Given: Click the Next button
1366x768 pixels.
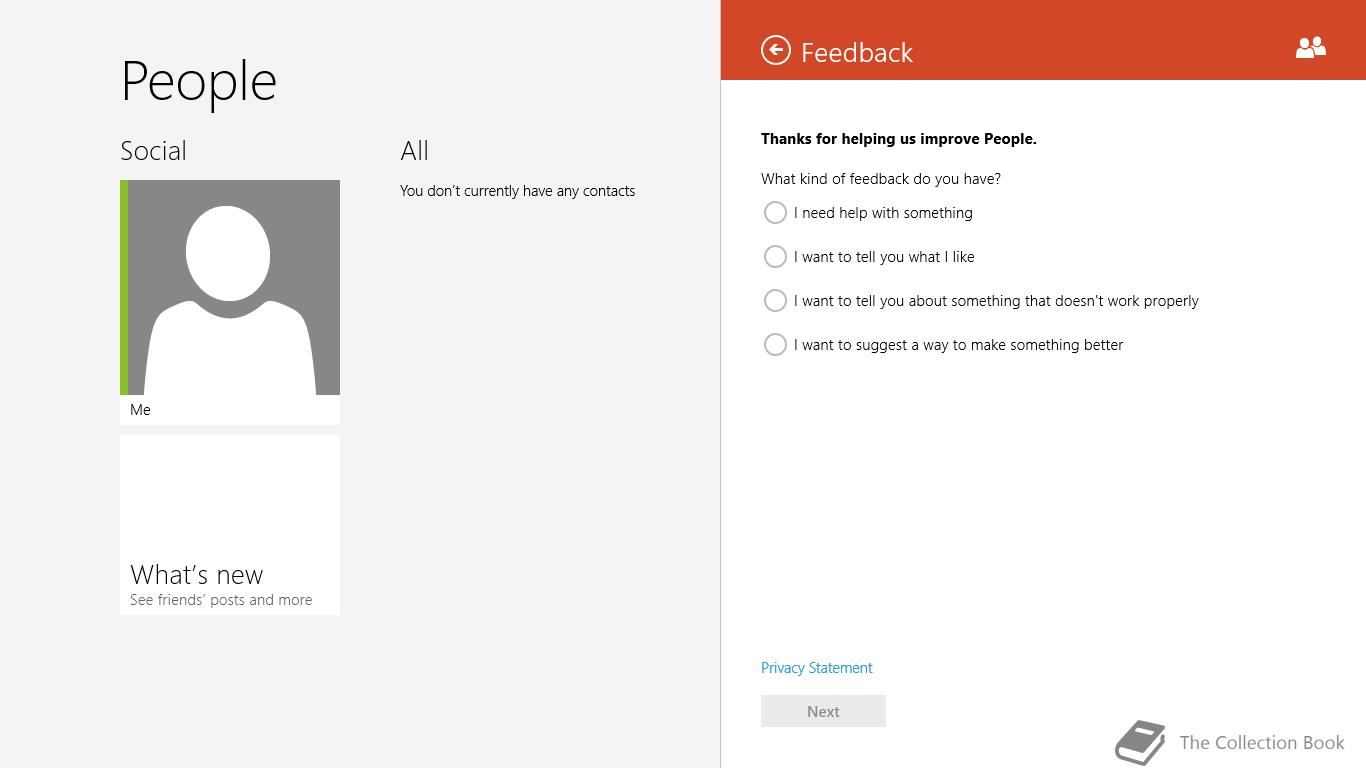Looking at the screenshot, I should pyautogui.click(x=823, y=711).
